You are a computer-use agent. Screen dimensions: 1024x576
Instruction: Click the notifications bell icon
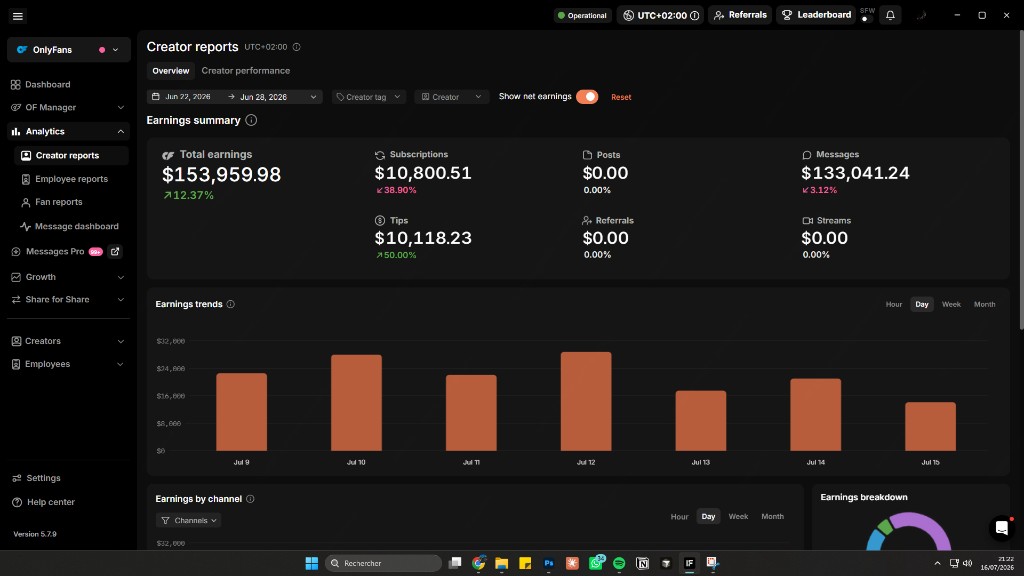890,15
